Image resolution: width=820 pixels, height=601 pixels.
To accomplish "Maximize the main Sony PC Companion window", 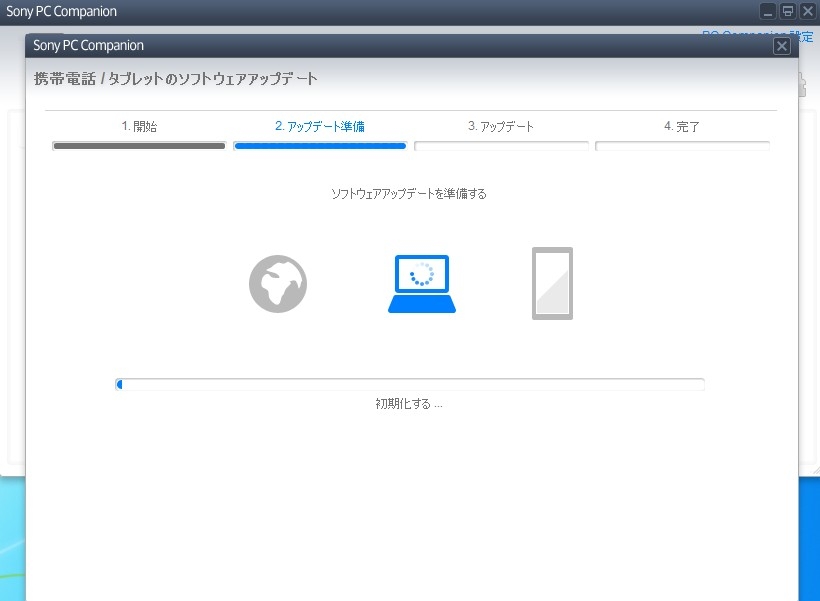I will point(788,12).
